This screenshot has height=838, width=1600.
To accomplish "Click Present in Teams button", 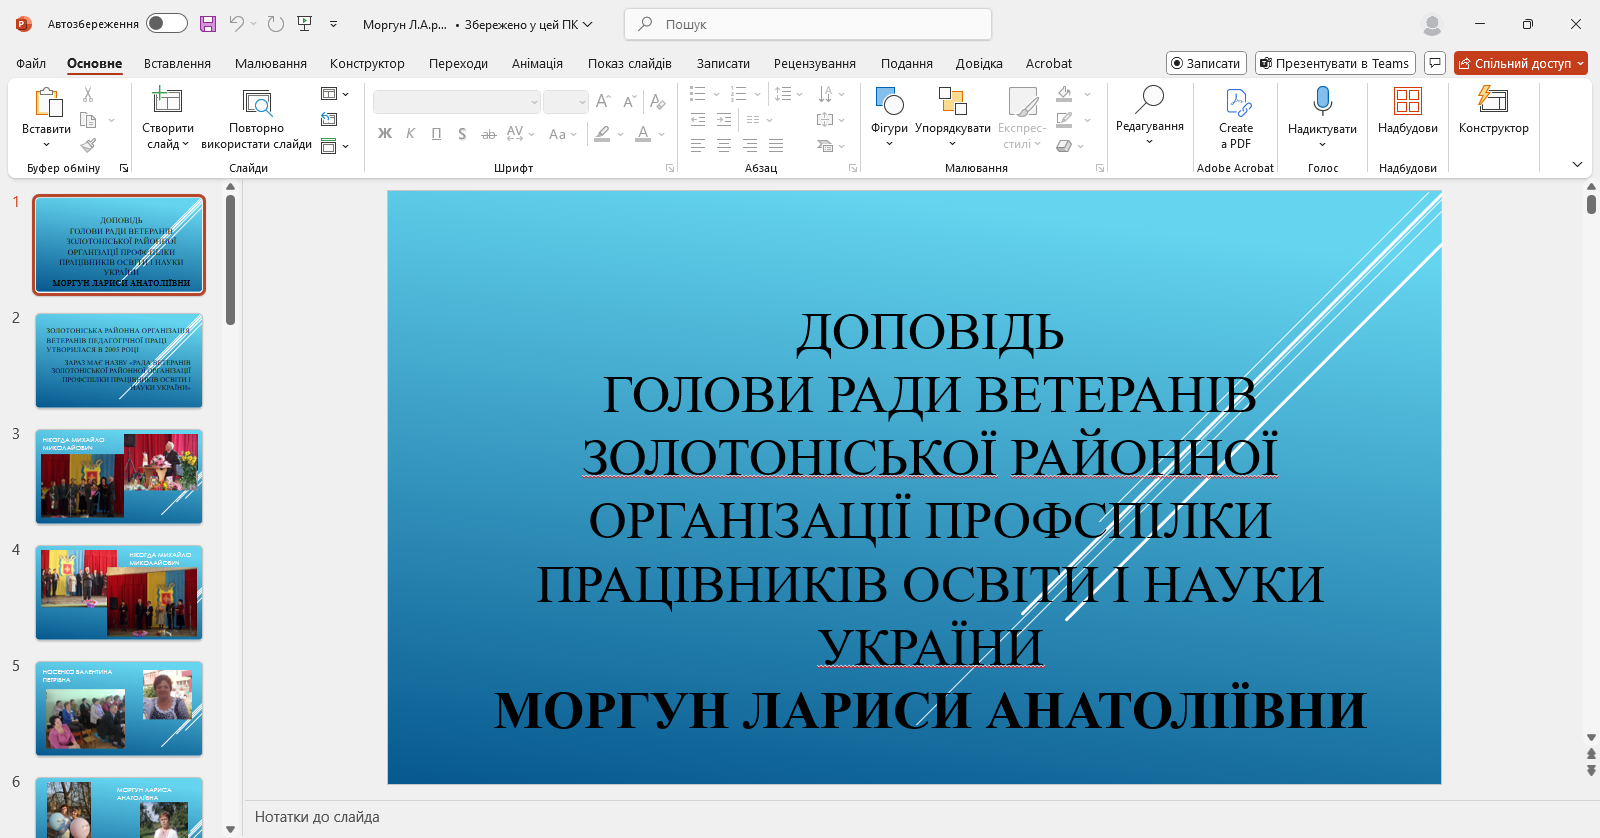I will 1335,63.
